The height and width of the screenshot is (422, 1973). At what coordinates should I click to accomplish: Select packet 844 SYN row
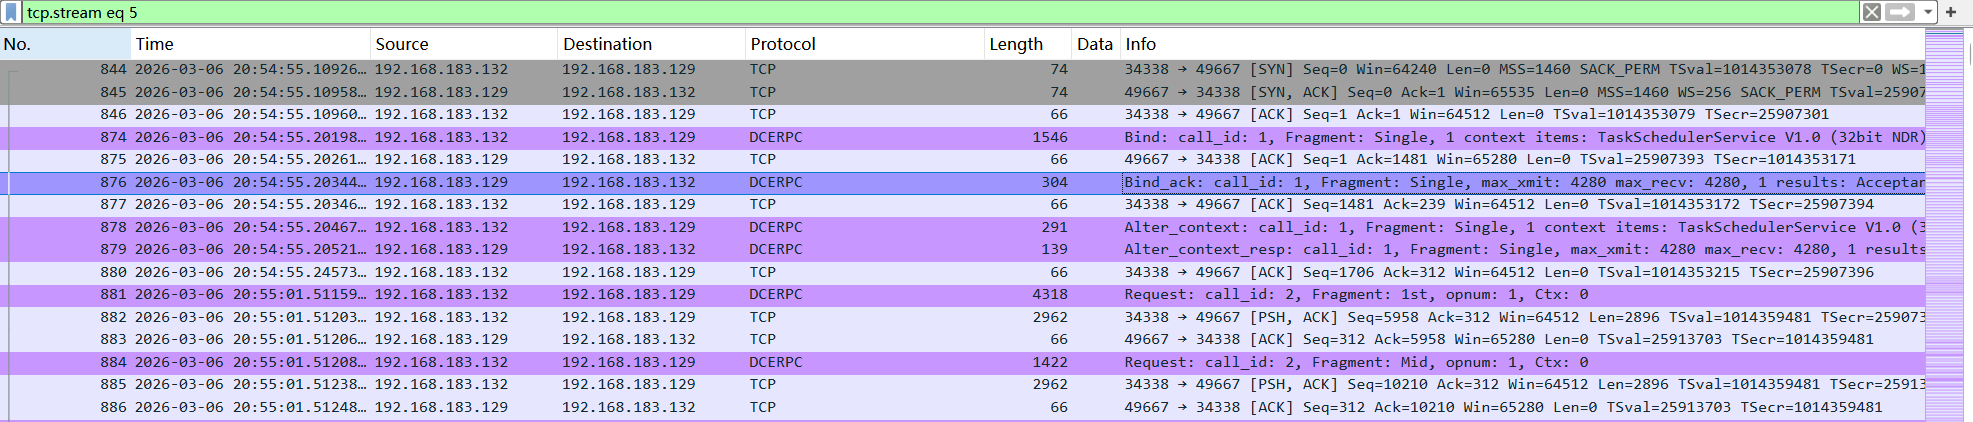(x=962, y=69)
